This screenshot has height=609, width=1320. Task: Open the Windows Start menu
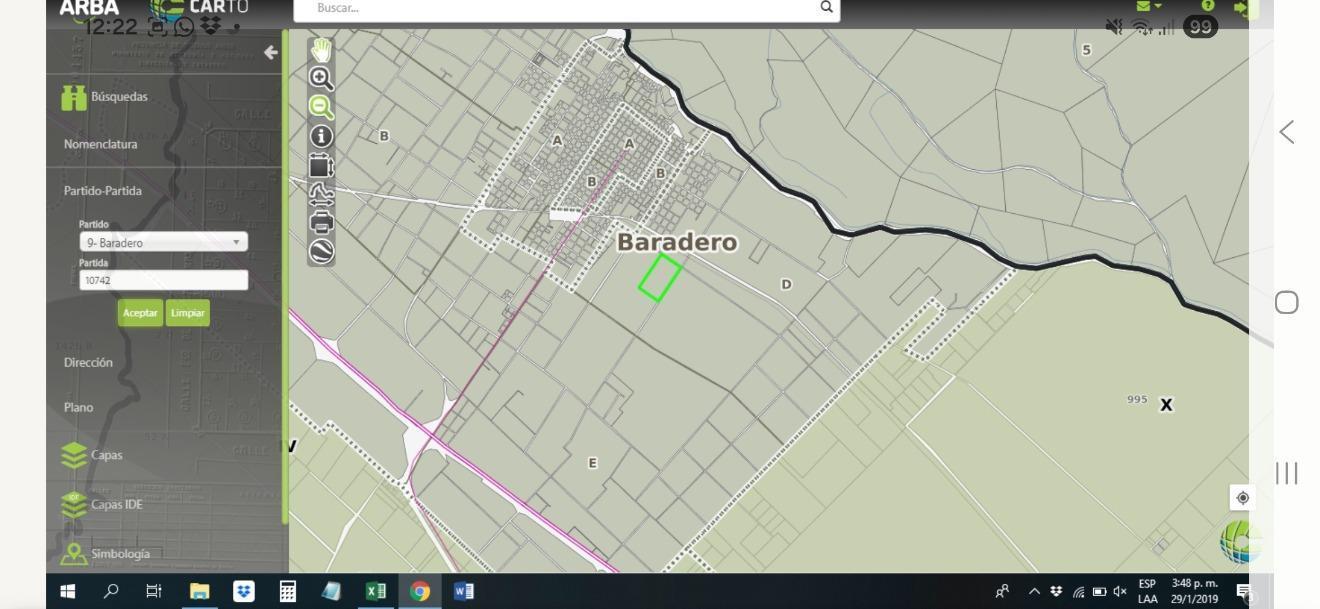pos(68,591)
